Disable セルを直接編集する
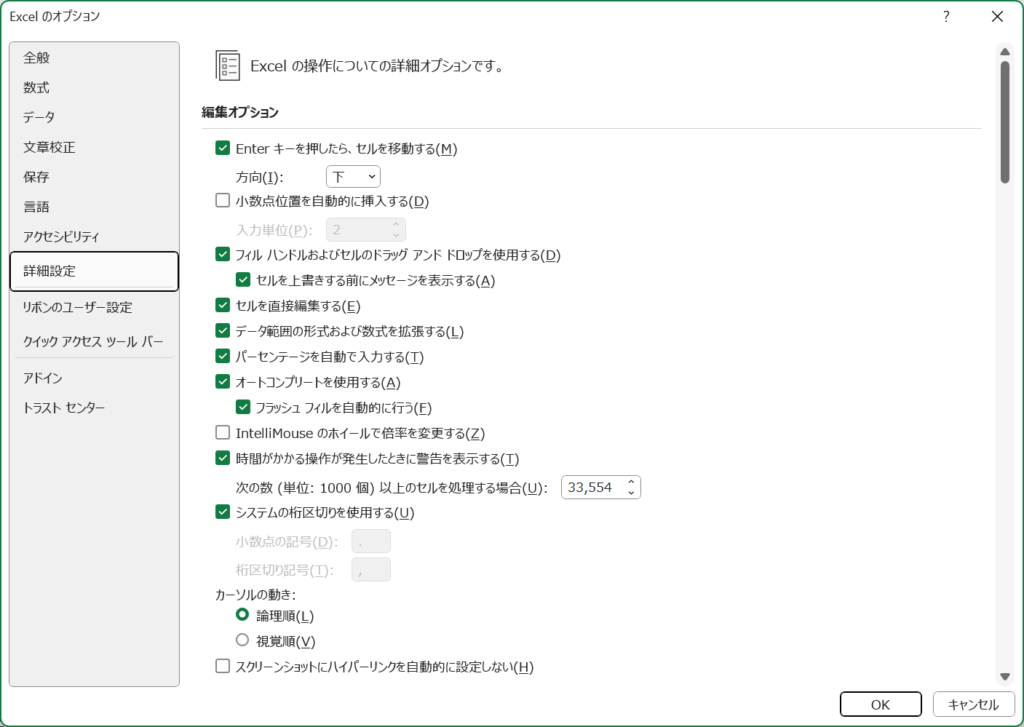Screen dimensions: 1024x727 click(221, 304)
